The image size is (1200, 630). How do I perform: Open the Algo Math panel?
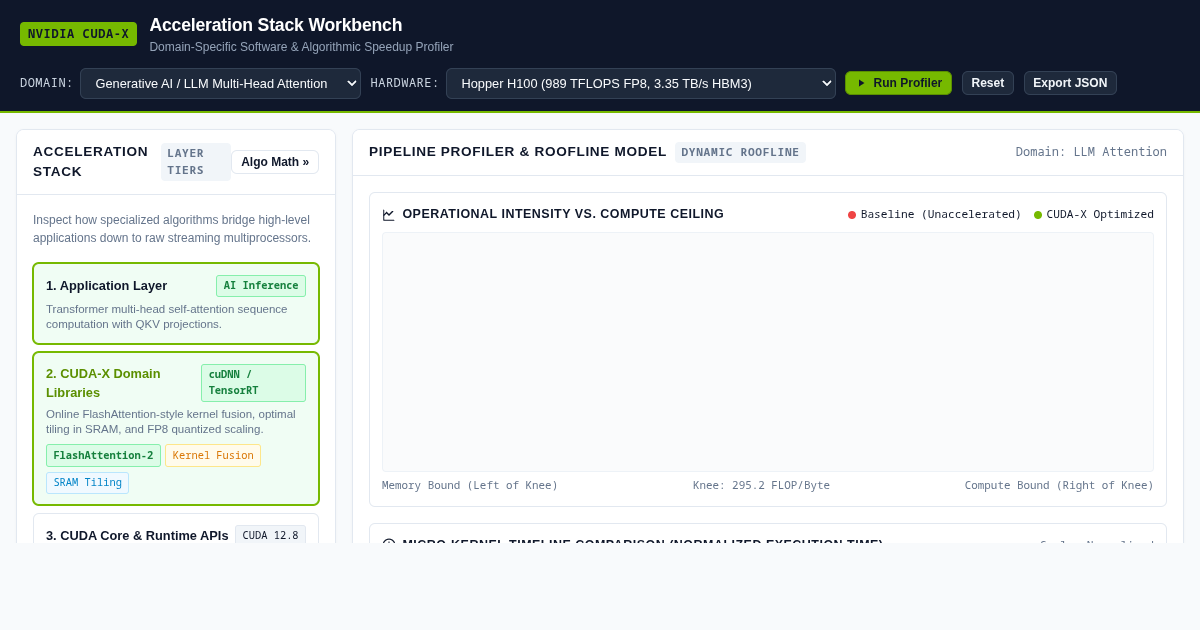[x=275, y=162]
